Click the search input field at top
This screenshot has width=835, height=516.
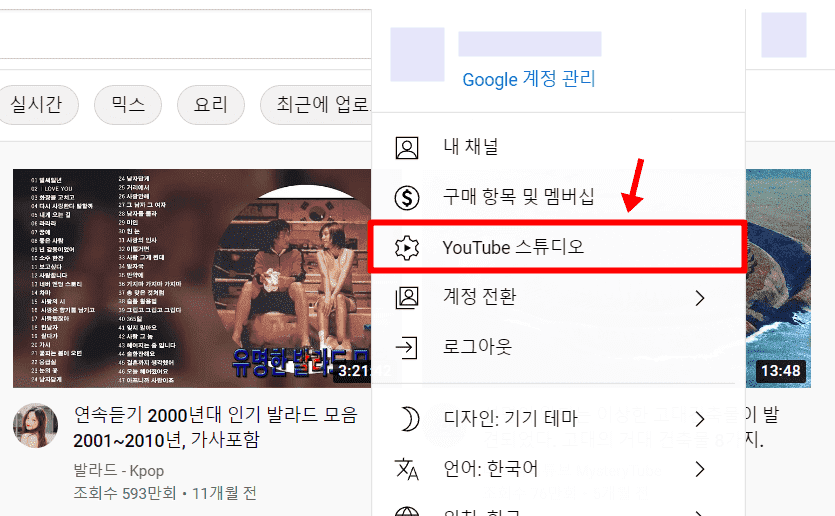point(185,34)
